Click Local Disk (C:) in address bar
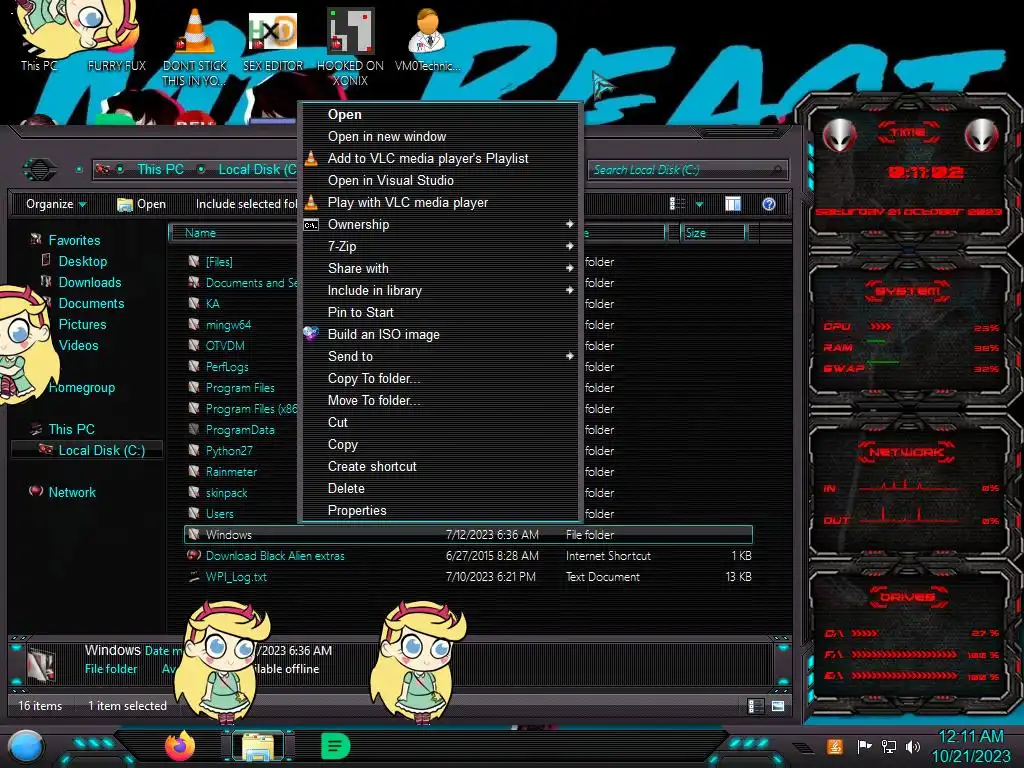Screen dimensions: 1024x768 (257, 170)
